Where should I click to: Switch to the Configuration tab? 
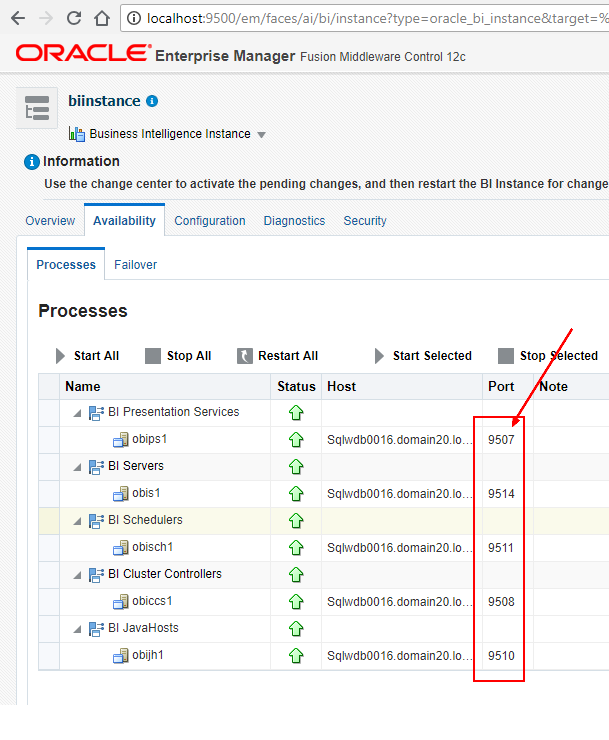pos(209,221)
